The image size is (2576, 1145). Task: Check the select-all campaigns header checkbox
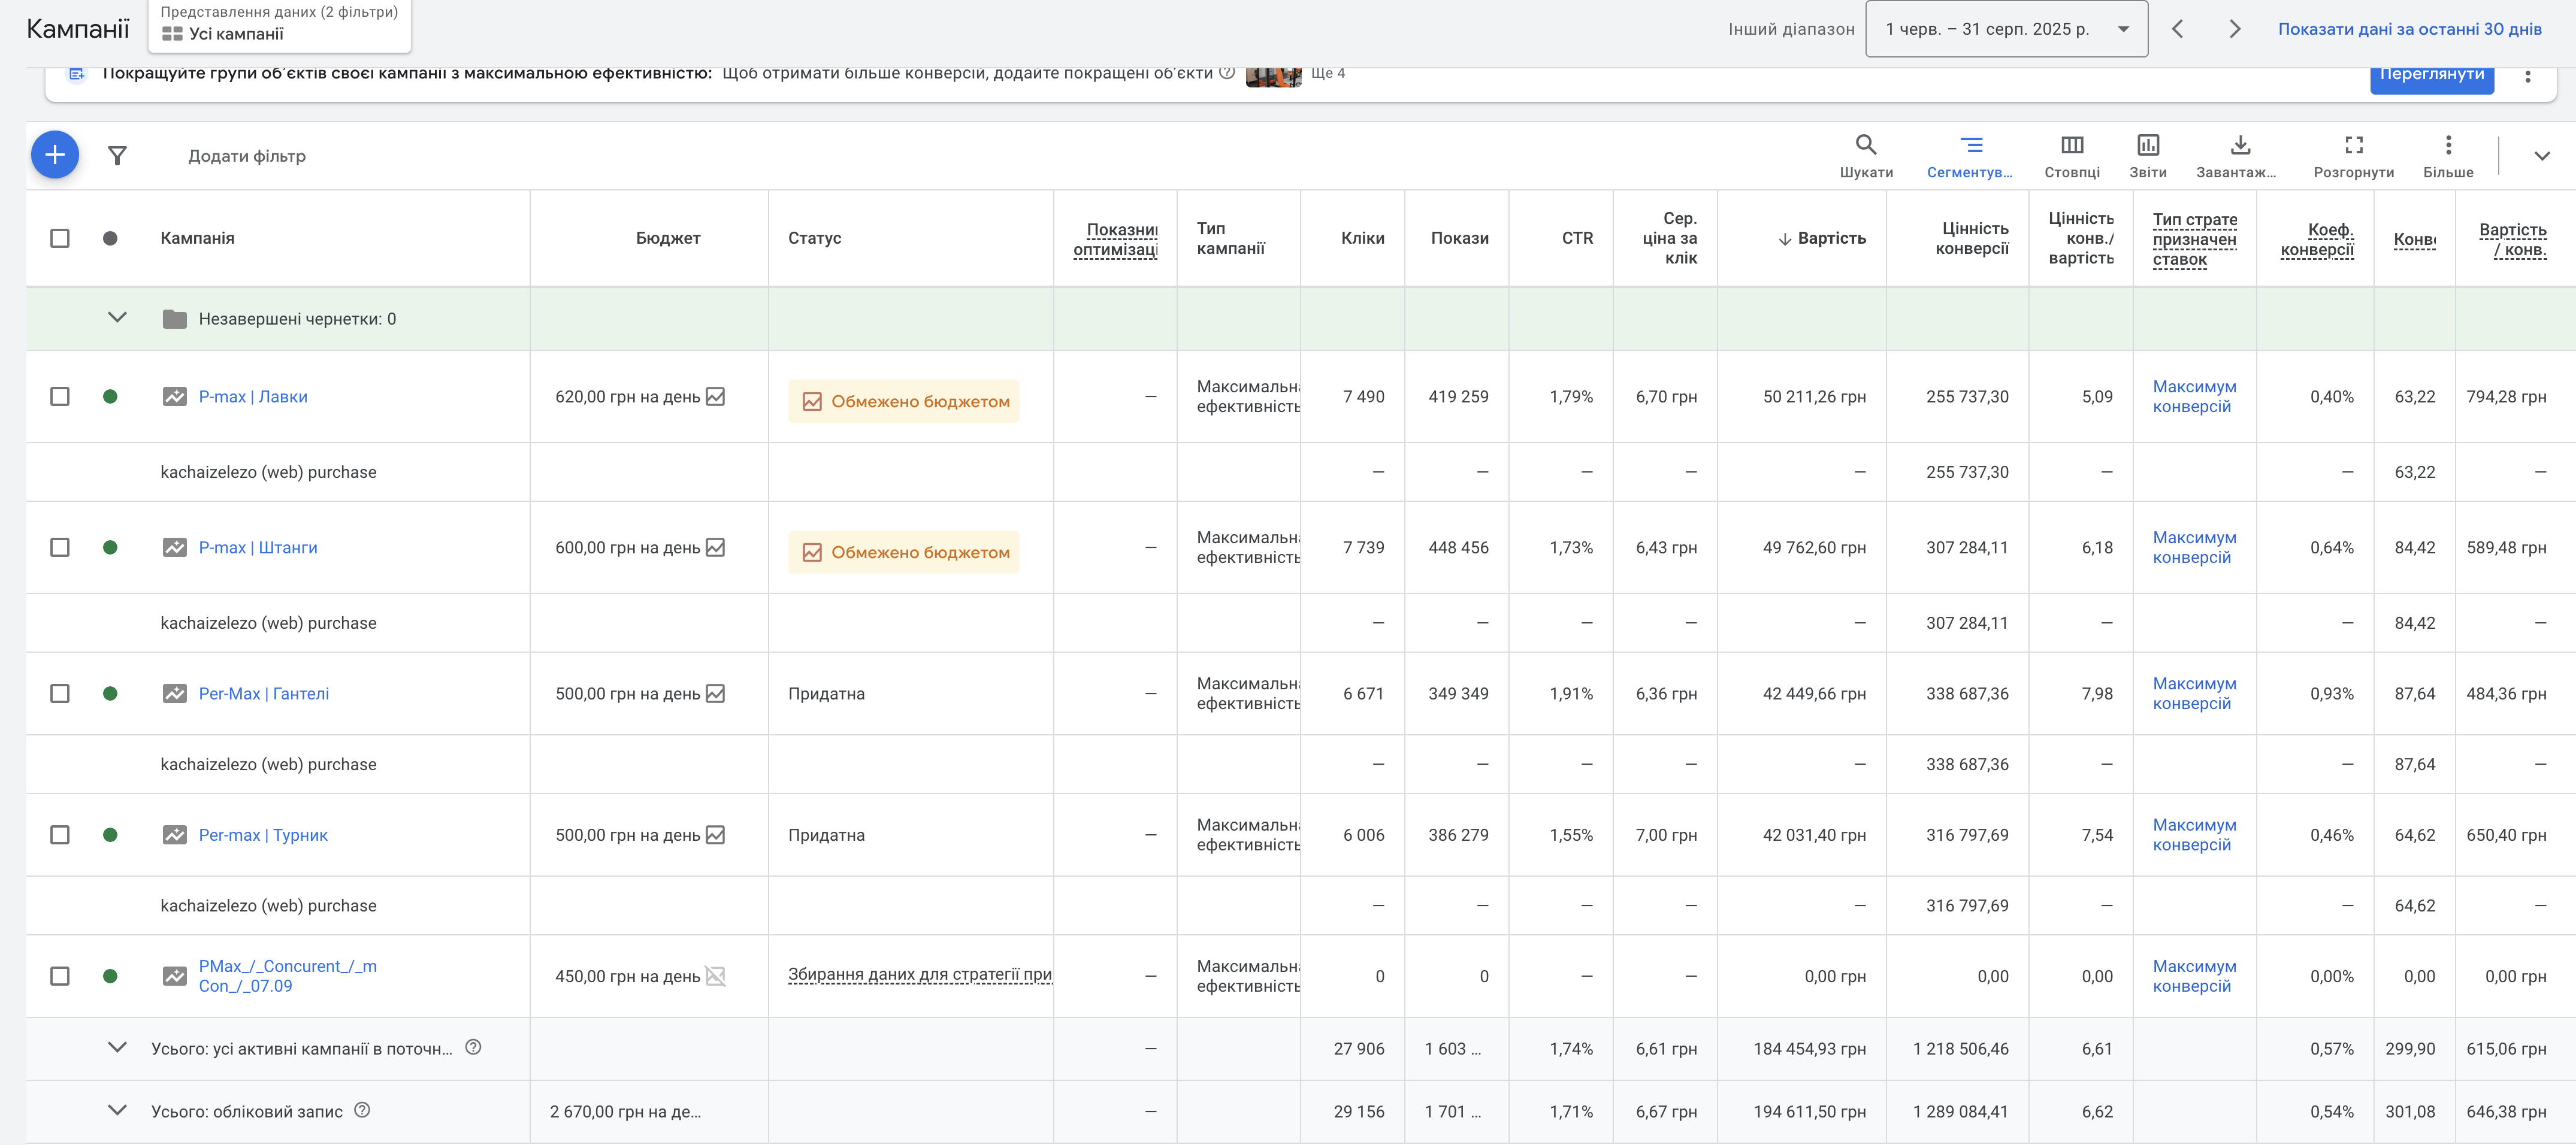[60, 238]
